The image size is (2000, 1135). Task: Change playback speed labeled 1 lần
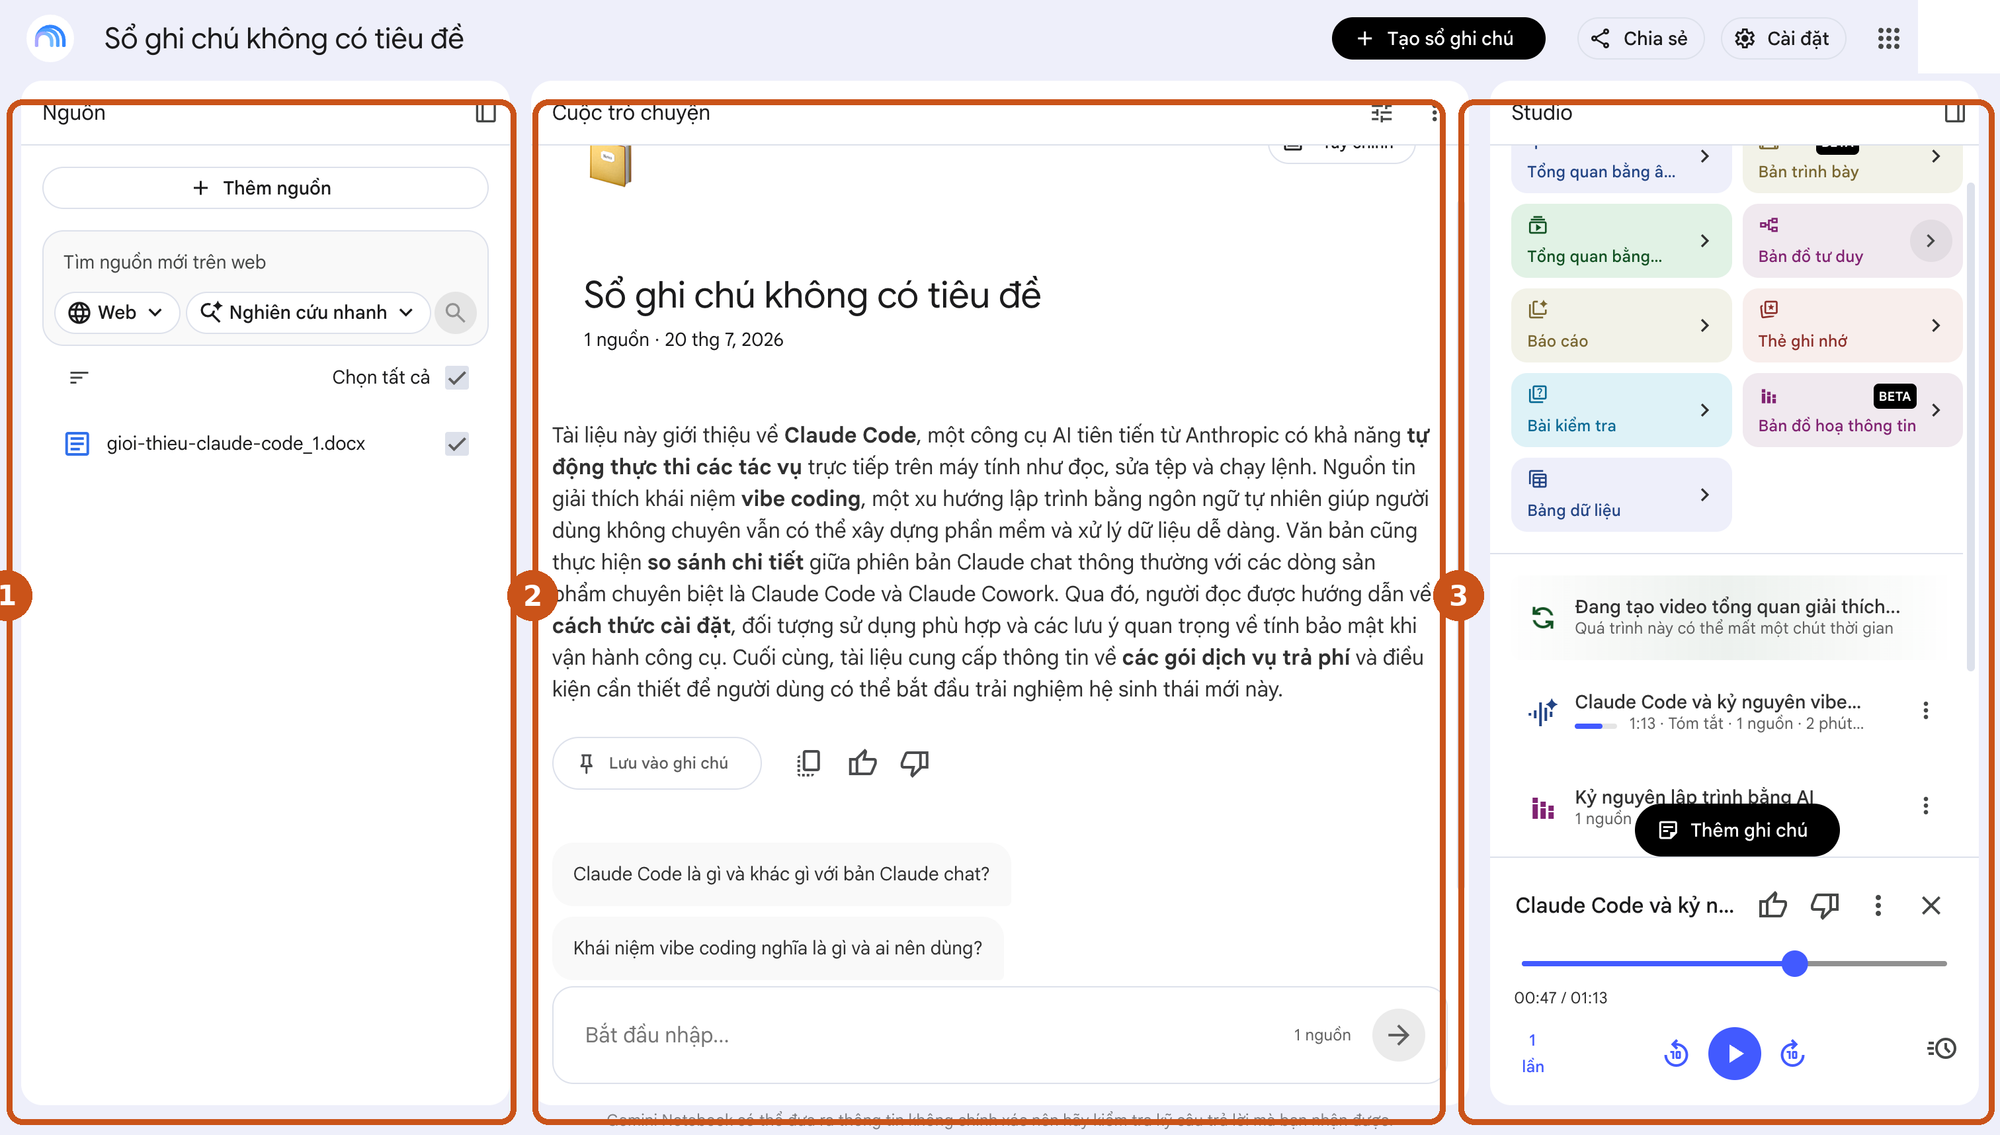[1533, 1053]
